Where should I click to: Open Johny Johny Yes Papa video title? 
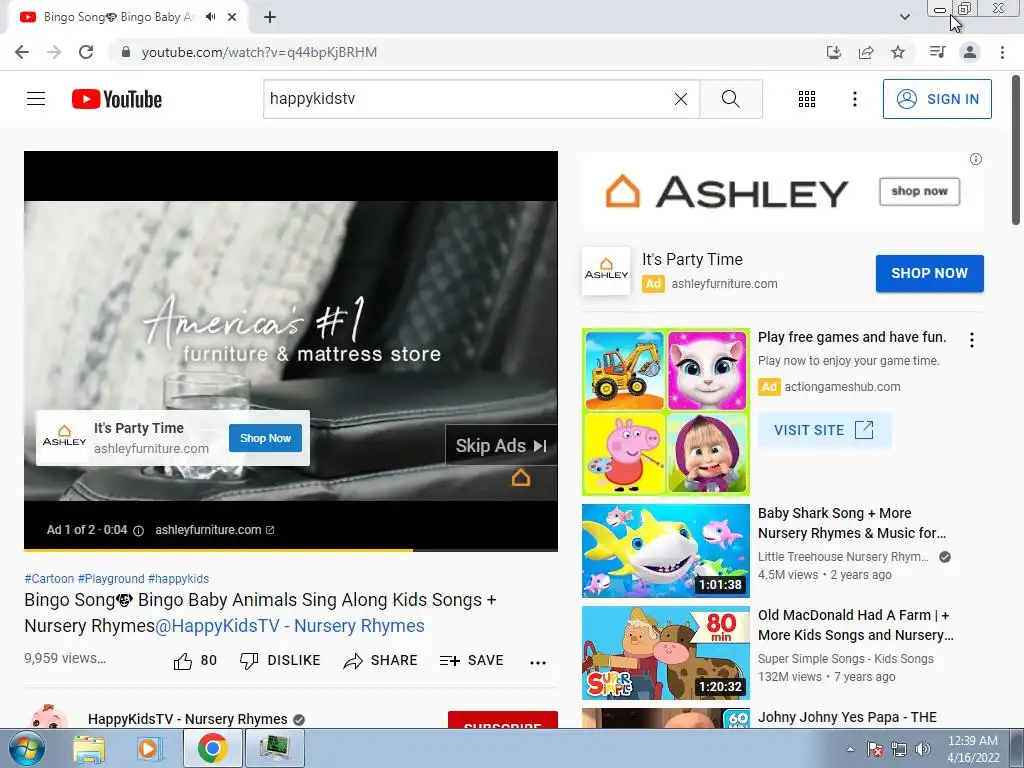[847, 717]
